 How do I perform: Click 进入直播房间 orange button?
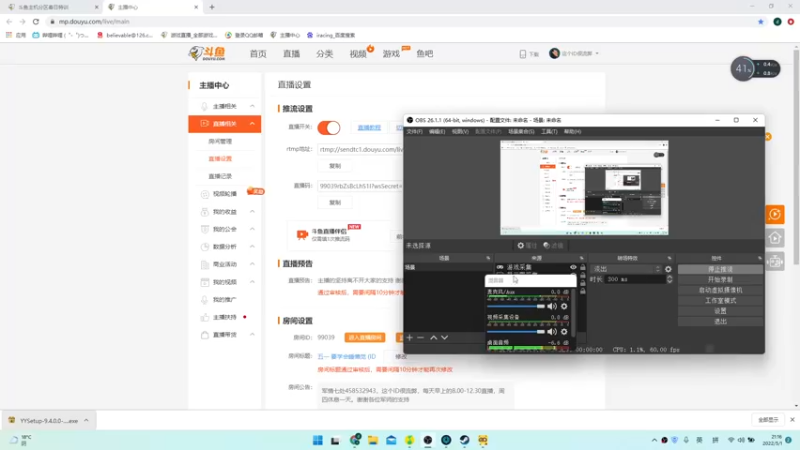click(x=365, y=338)
